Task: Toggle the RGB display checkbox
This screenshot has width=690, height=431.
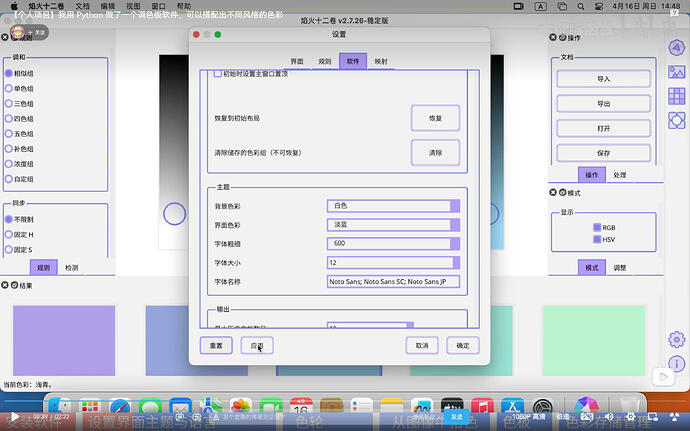Action: click(598, 227)
